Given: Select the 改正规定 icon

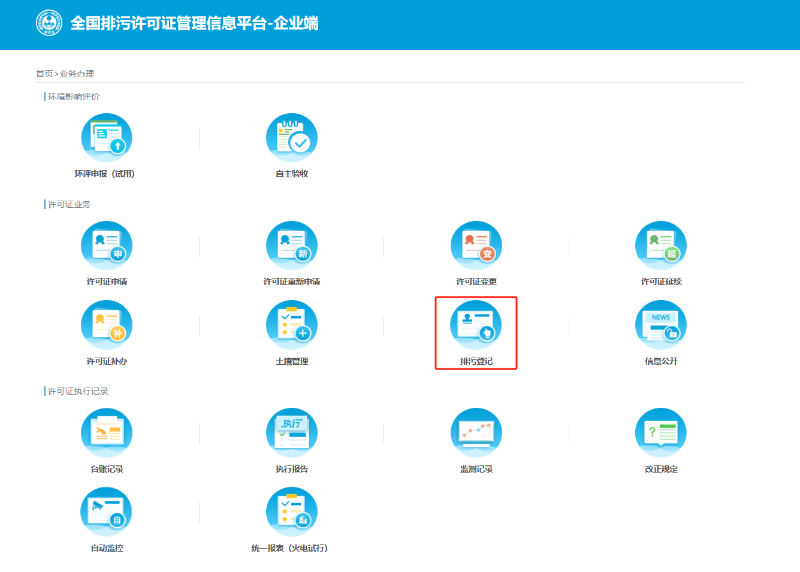Looking at the screenshot, I should pos(660,434).
